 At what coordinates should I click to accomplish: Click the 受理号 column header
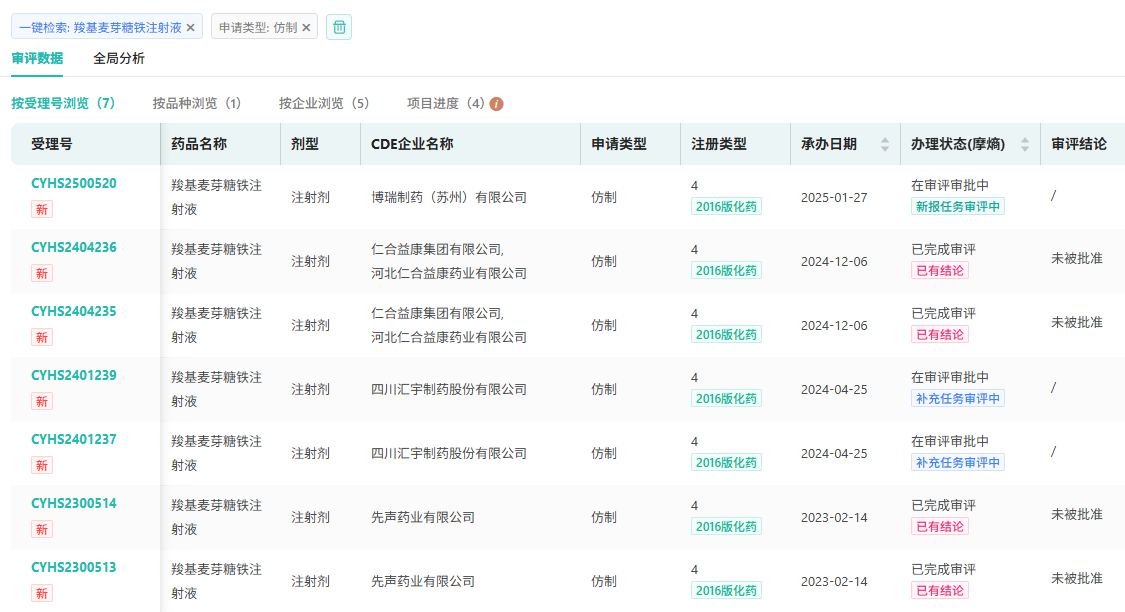(x=52, y=144)
